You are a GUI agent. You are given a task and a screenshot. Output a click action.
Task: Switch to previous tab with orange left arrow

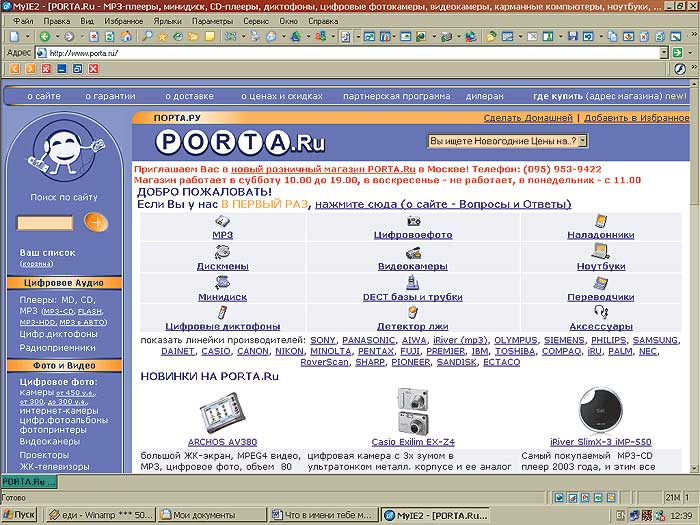tap(15, 69)
